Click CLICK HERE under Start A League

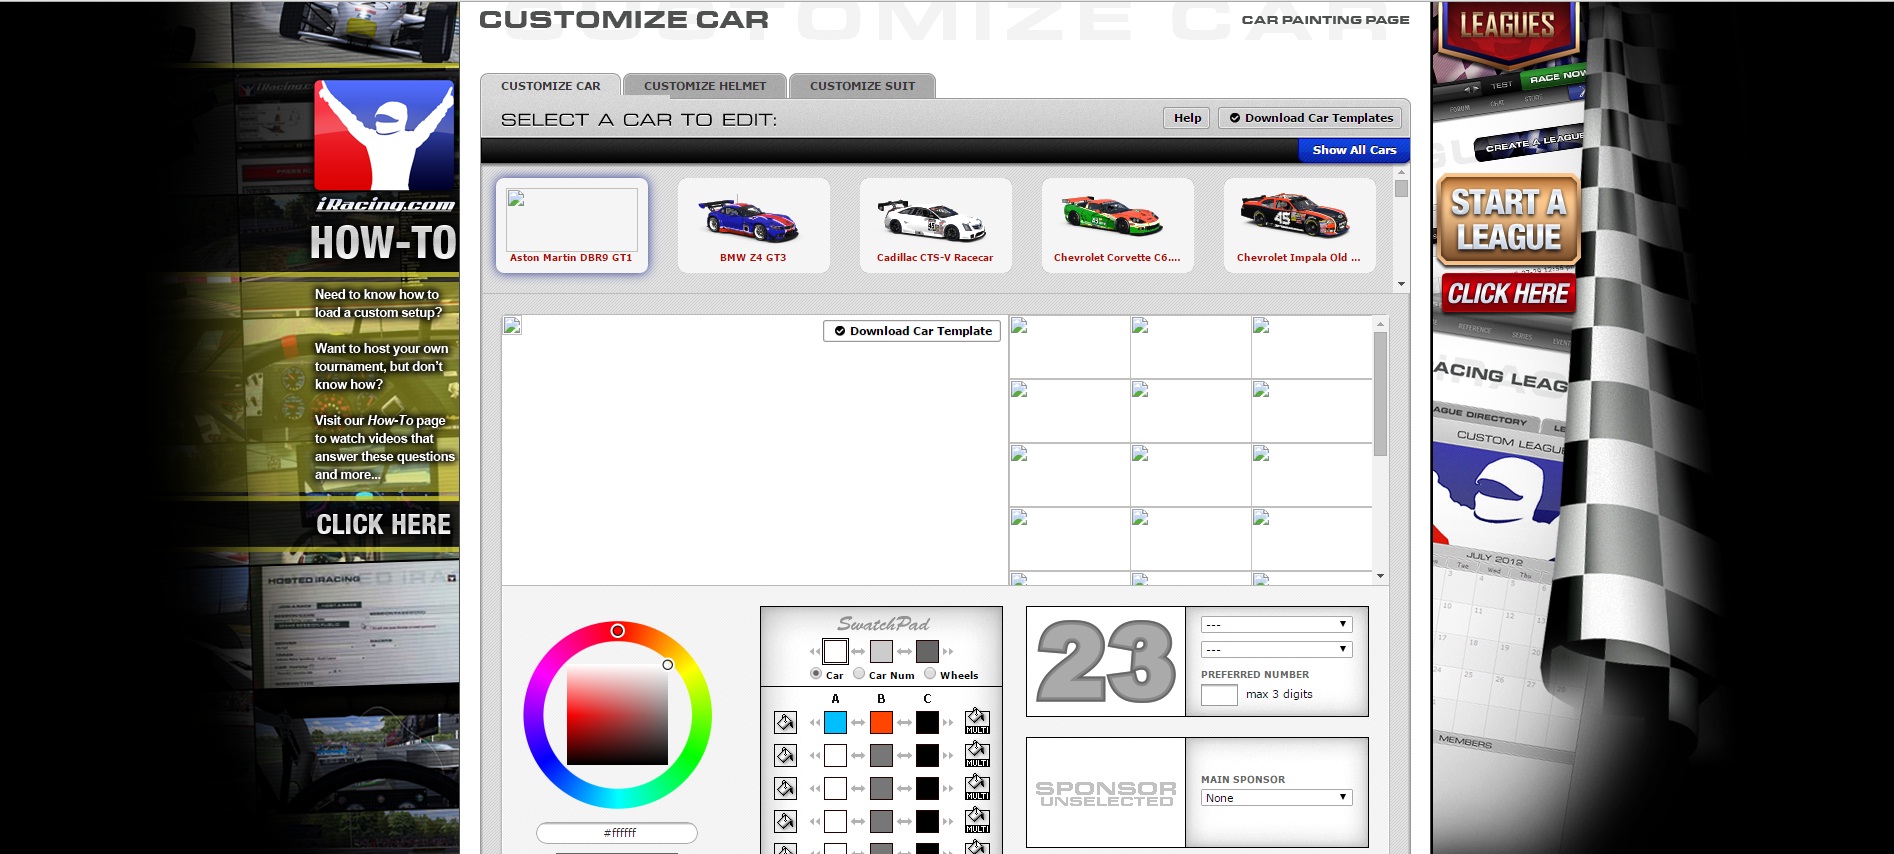coord(1508,294)
